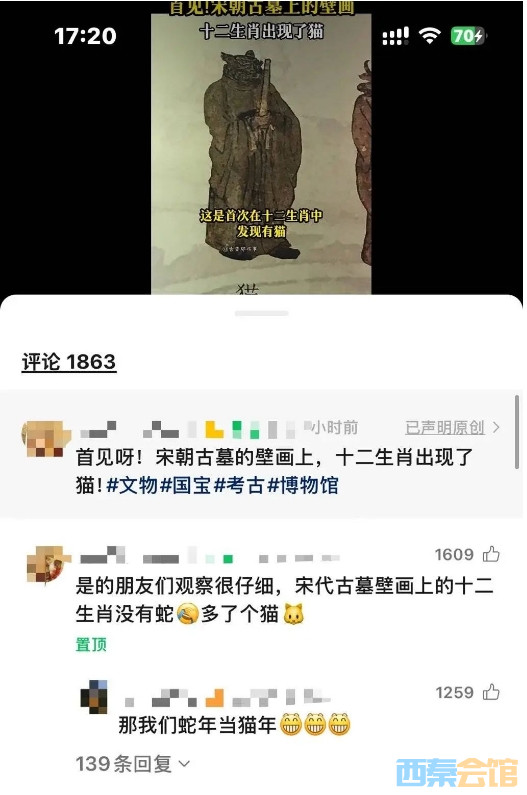Select the 评论 1863 tab

(x=69, y=362)
